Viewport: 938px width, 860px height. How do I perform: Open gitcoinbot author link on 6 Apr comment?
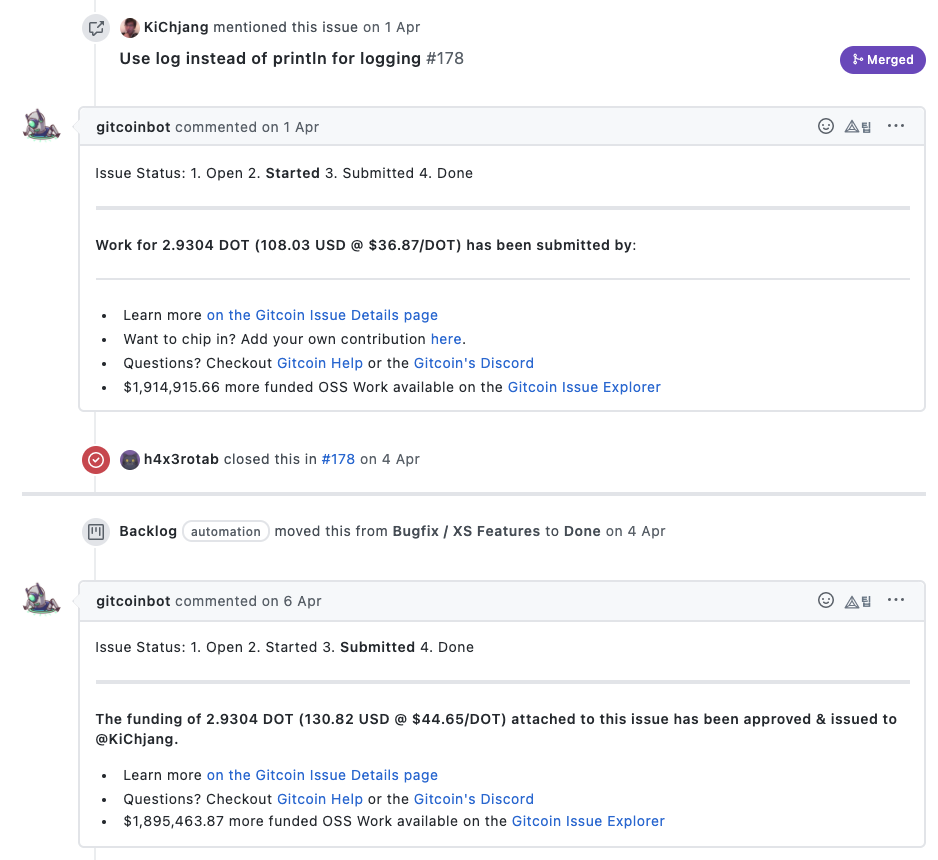coord(133,601)
